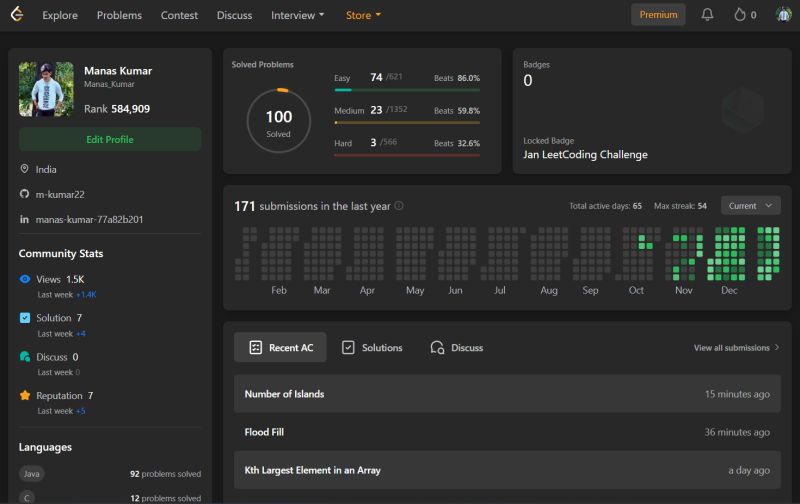Click the Easy problems progress bar
Image resolution: width=800 pixels, height=504 pixels.
(x=407, y=90)
